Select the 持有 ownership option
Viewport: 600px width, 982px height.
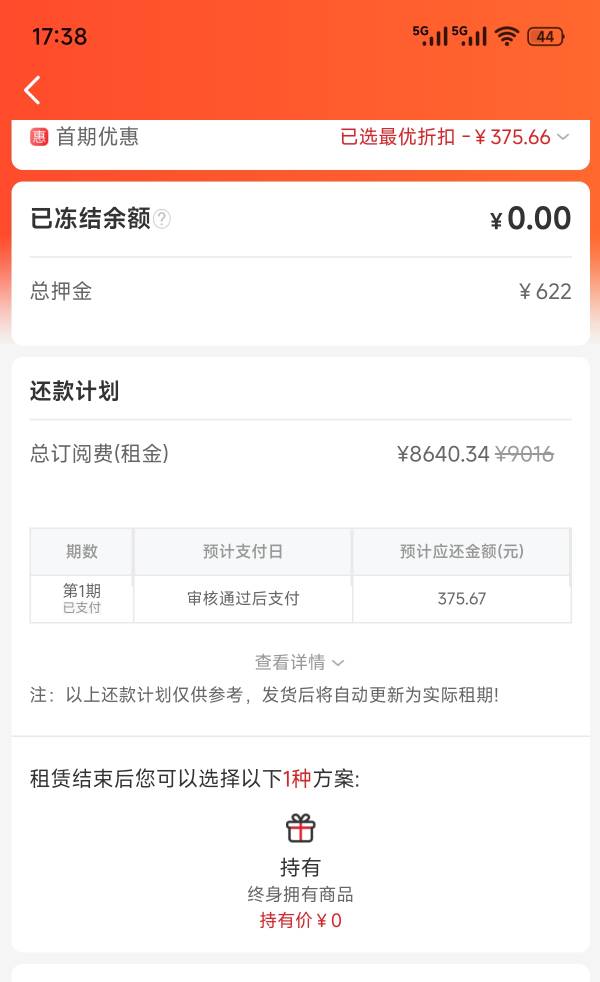click(301, 867)
